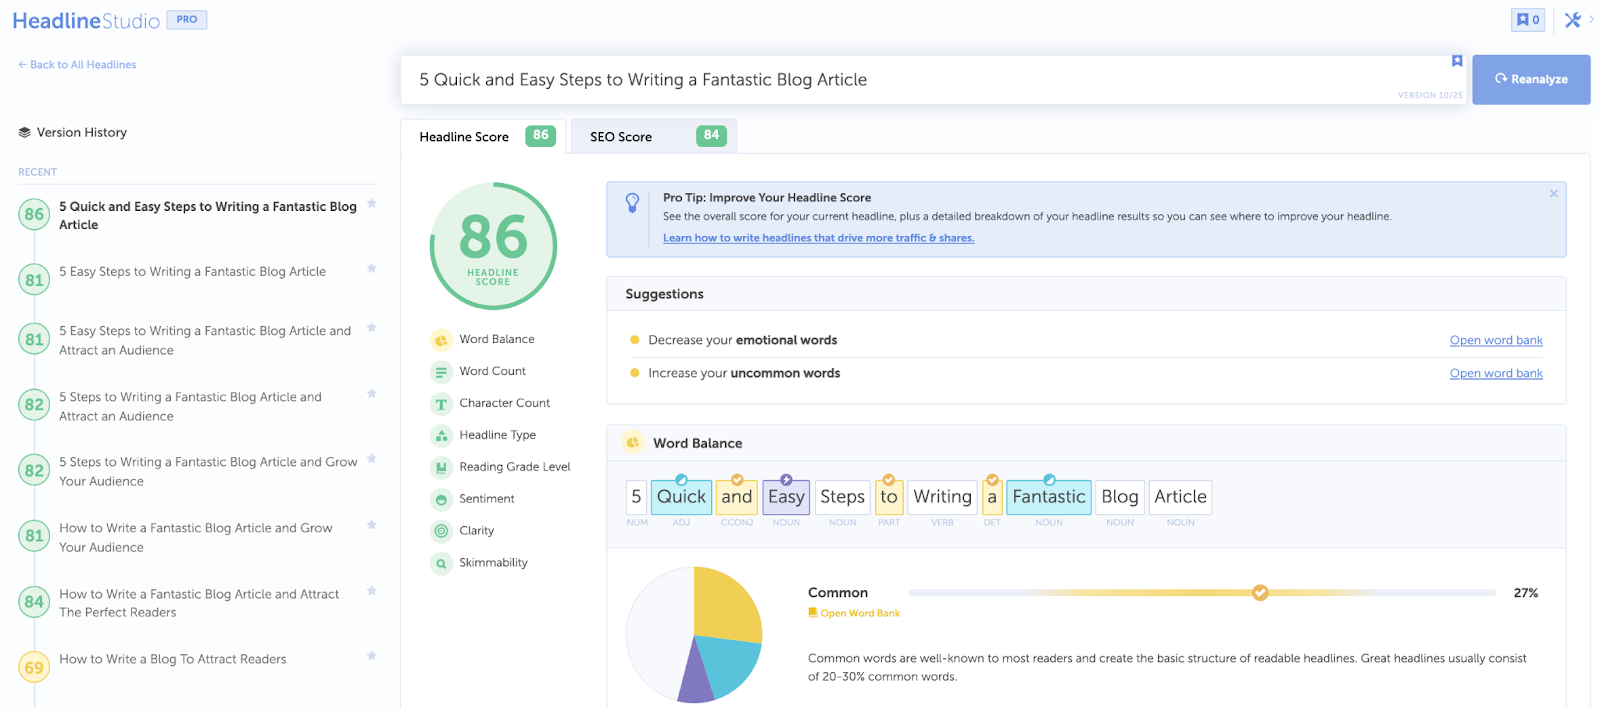This screenshot has width=1600, height=708.
Task: Click the Character Count icon
Action: (441, 404)
